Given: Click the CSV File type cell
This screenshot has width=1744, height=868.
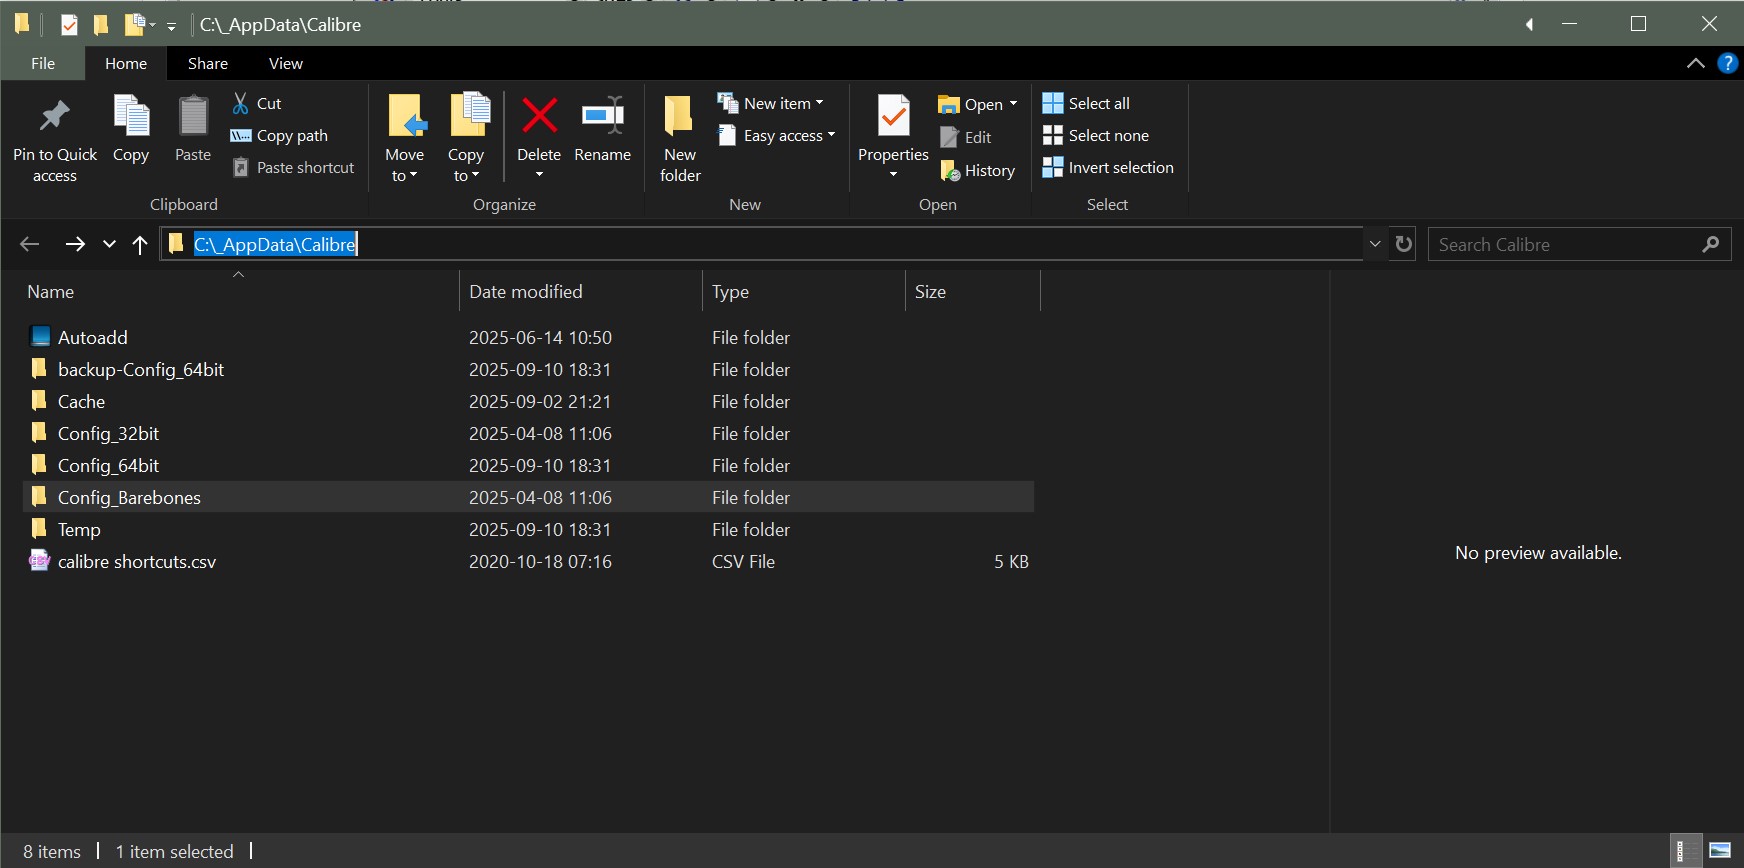Looking at the screenshot, I should pyautogui.click(x=743, y=561).
